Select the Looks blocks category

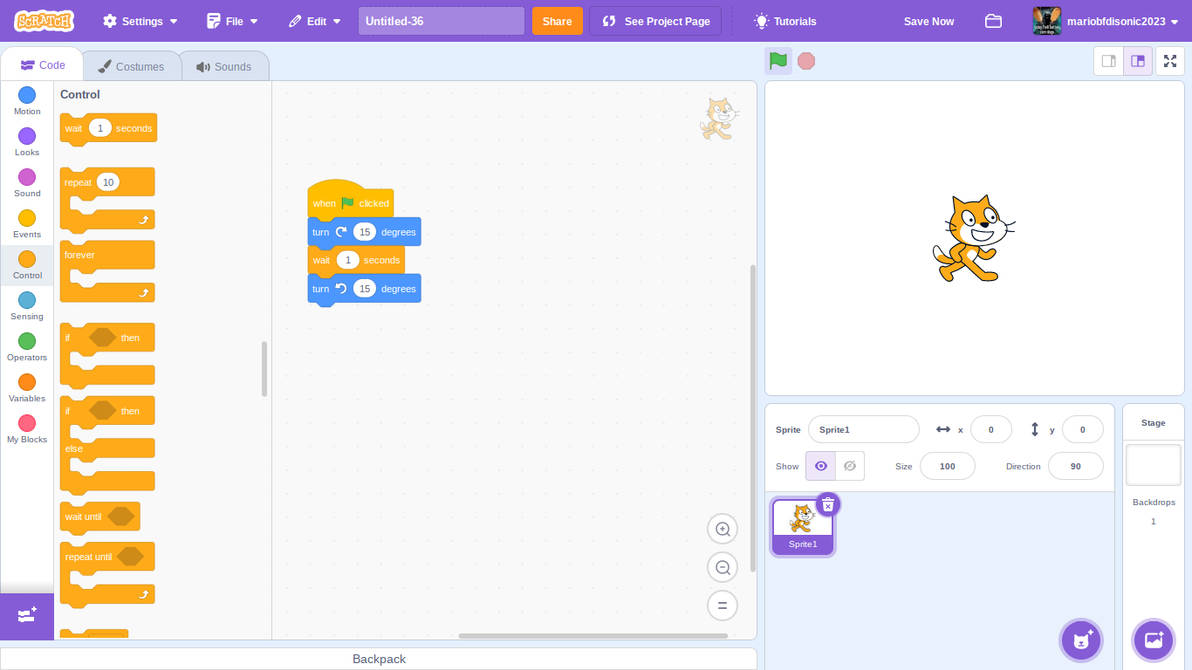[x=26, y=143]
